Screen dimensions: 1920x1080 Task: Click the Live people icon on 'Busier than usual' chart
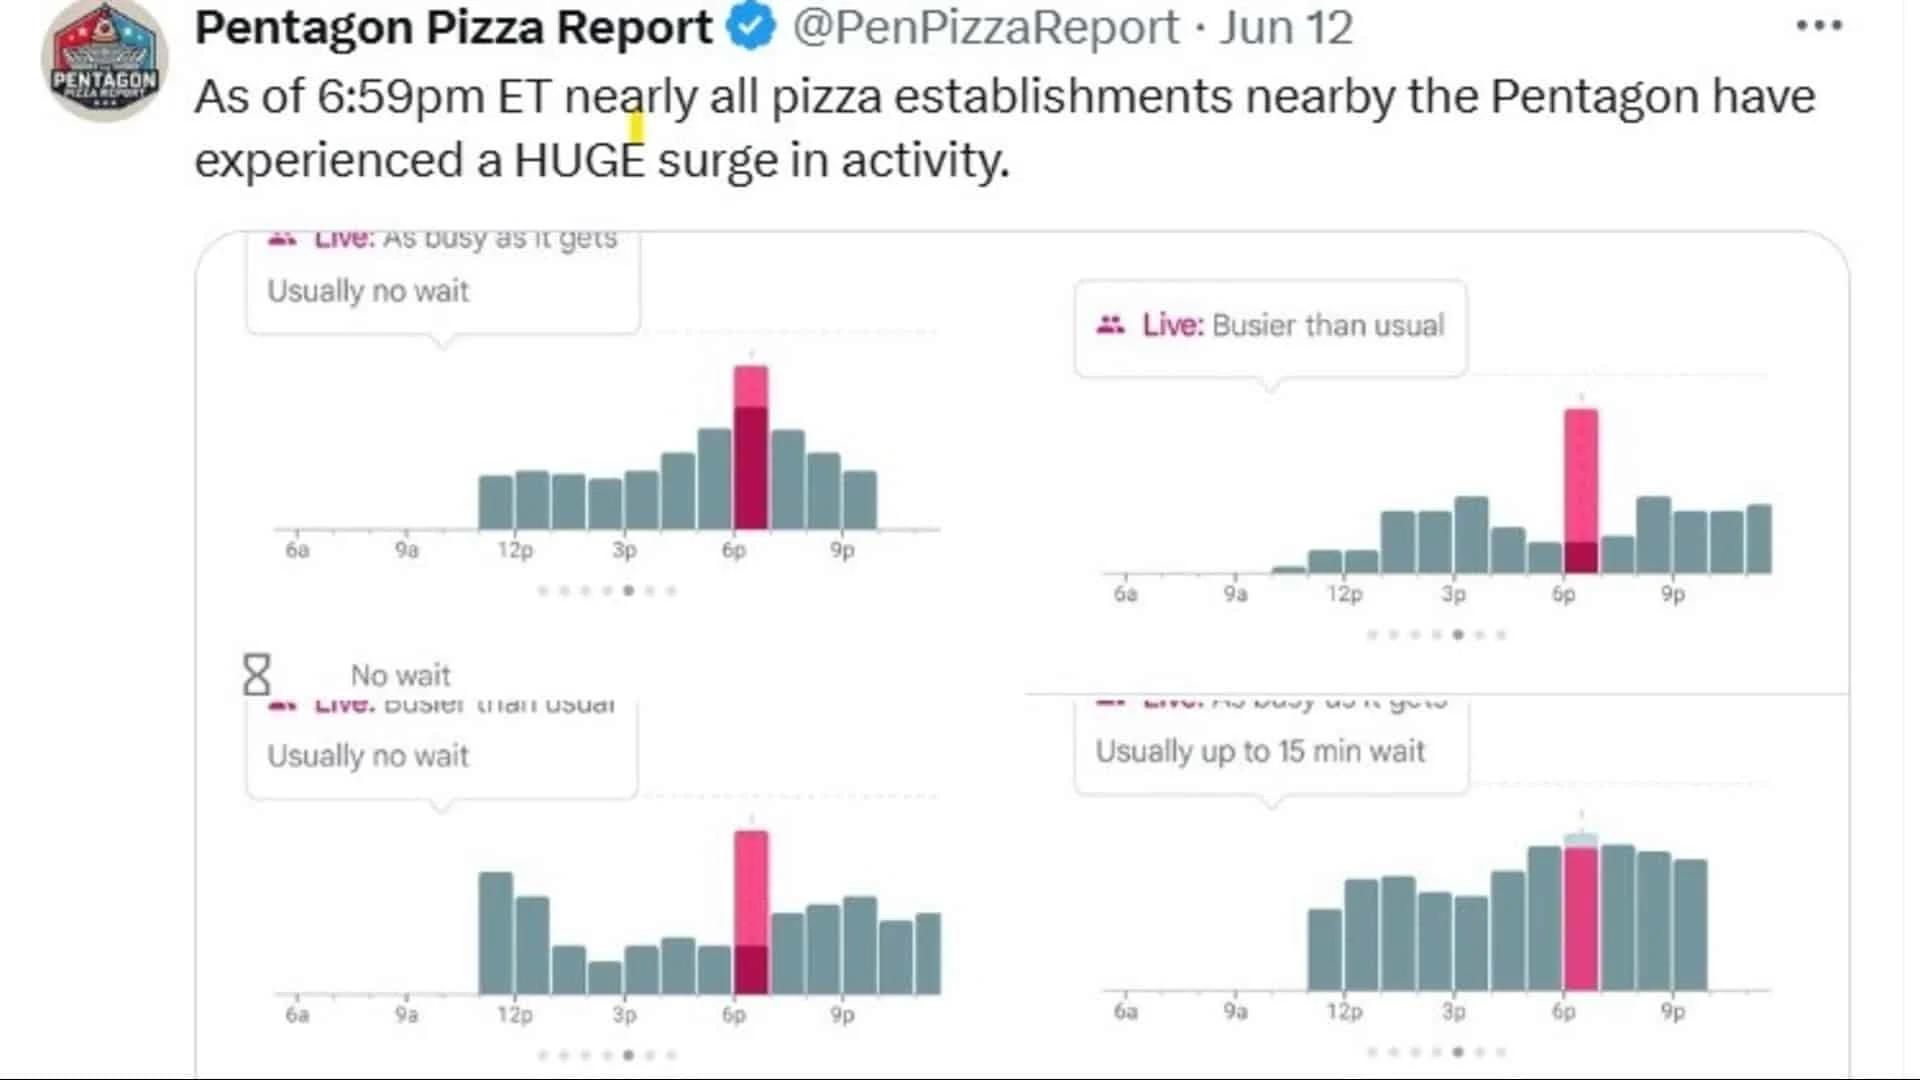click(x=1111, y=324)
